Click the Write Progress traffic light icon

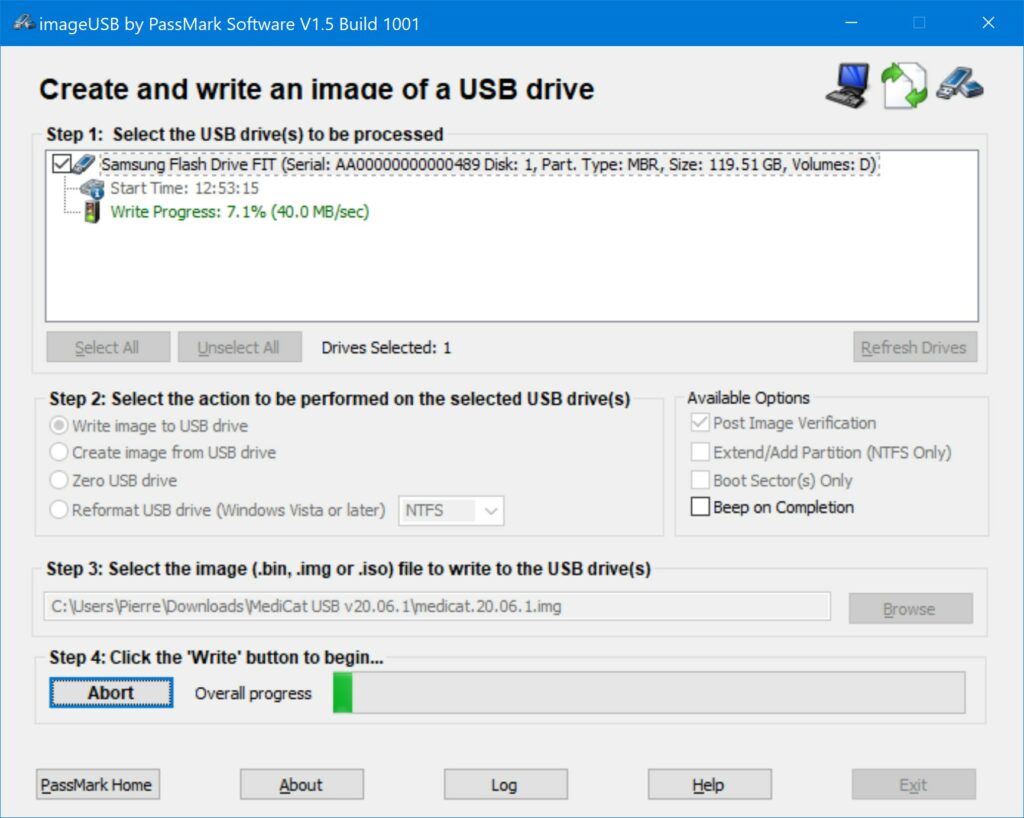click(x=92, y=212)
